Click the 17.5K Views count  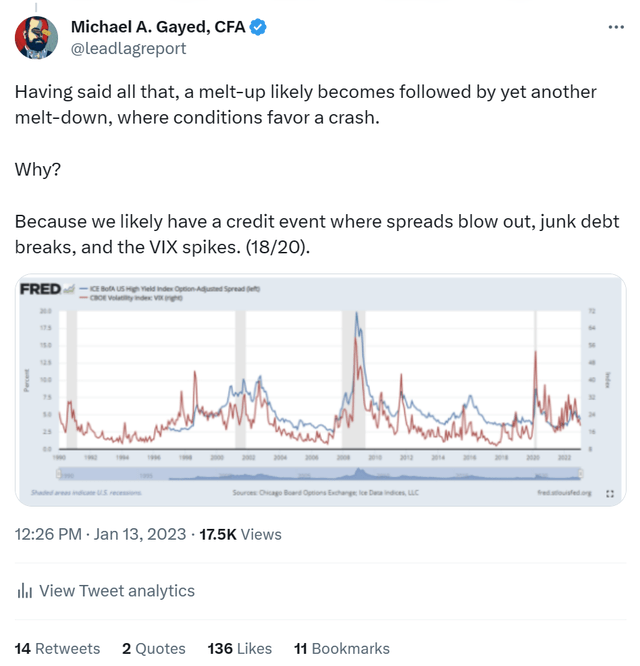point(240,534)
